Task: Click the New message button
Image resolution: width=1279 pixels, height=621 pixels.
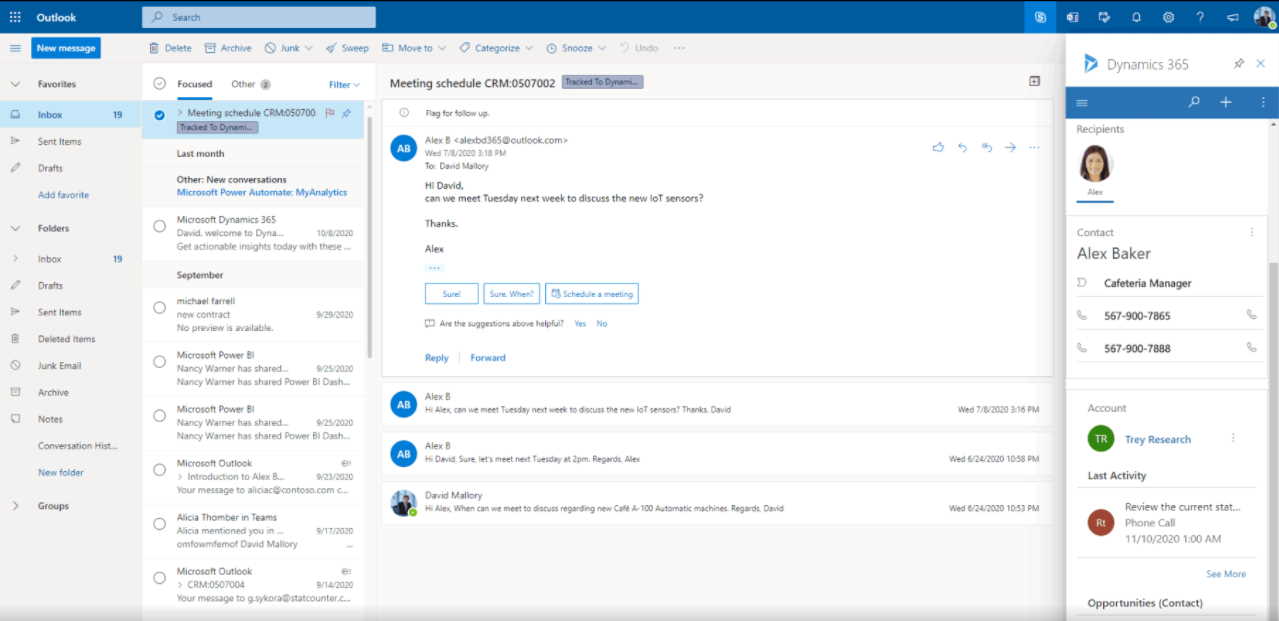Action: pos(66,48)
